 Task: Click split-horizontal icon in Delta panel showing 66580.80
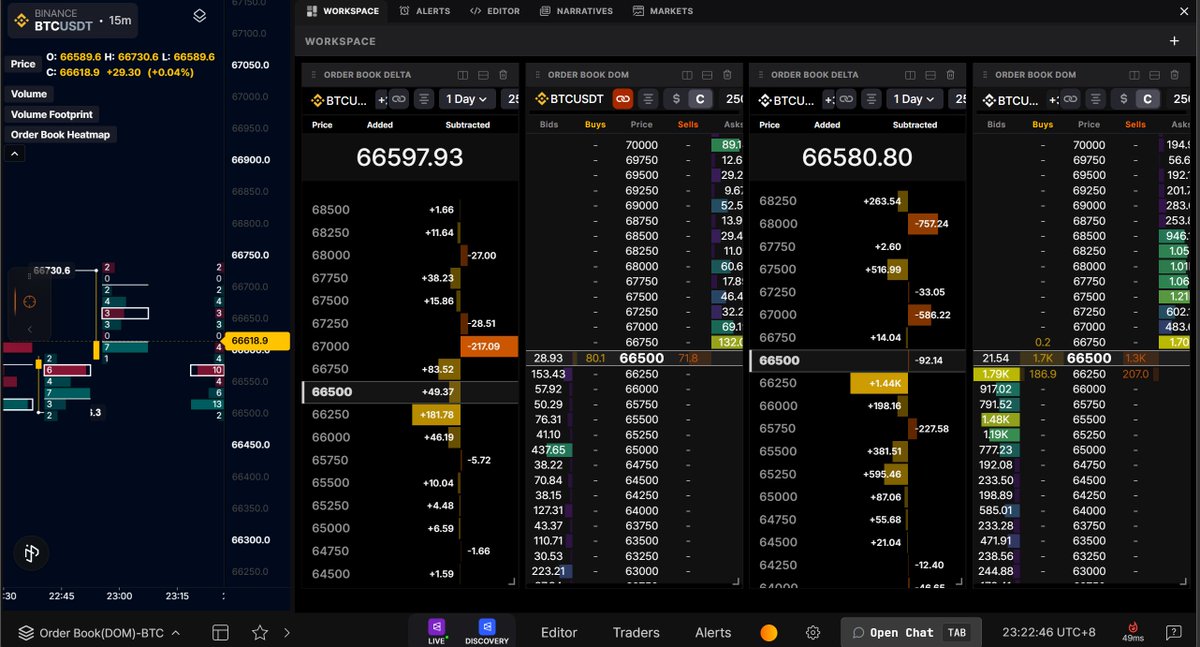pyautogui.click(x=931, y=75)
